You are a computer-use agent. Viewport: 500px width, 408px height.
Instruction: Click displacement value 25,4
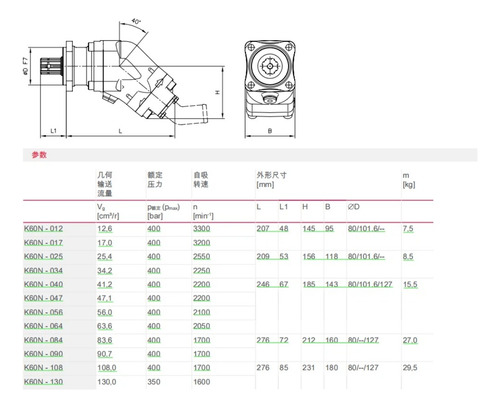[105, 257]
